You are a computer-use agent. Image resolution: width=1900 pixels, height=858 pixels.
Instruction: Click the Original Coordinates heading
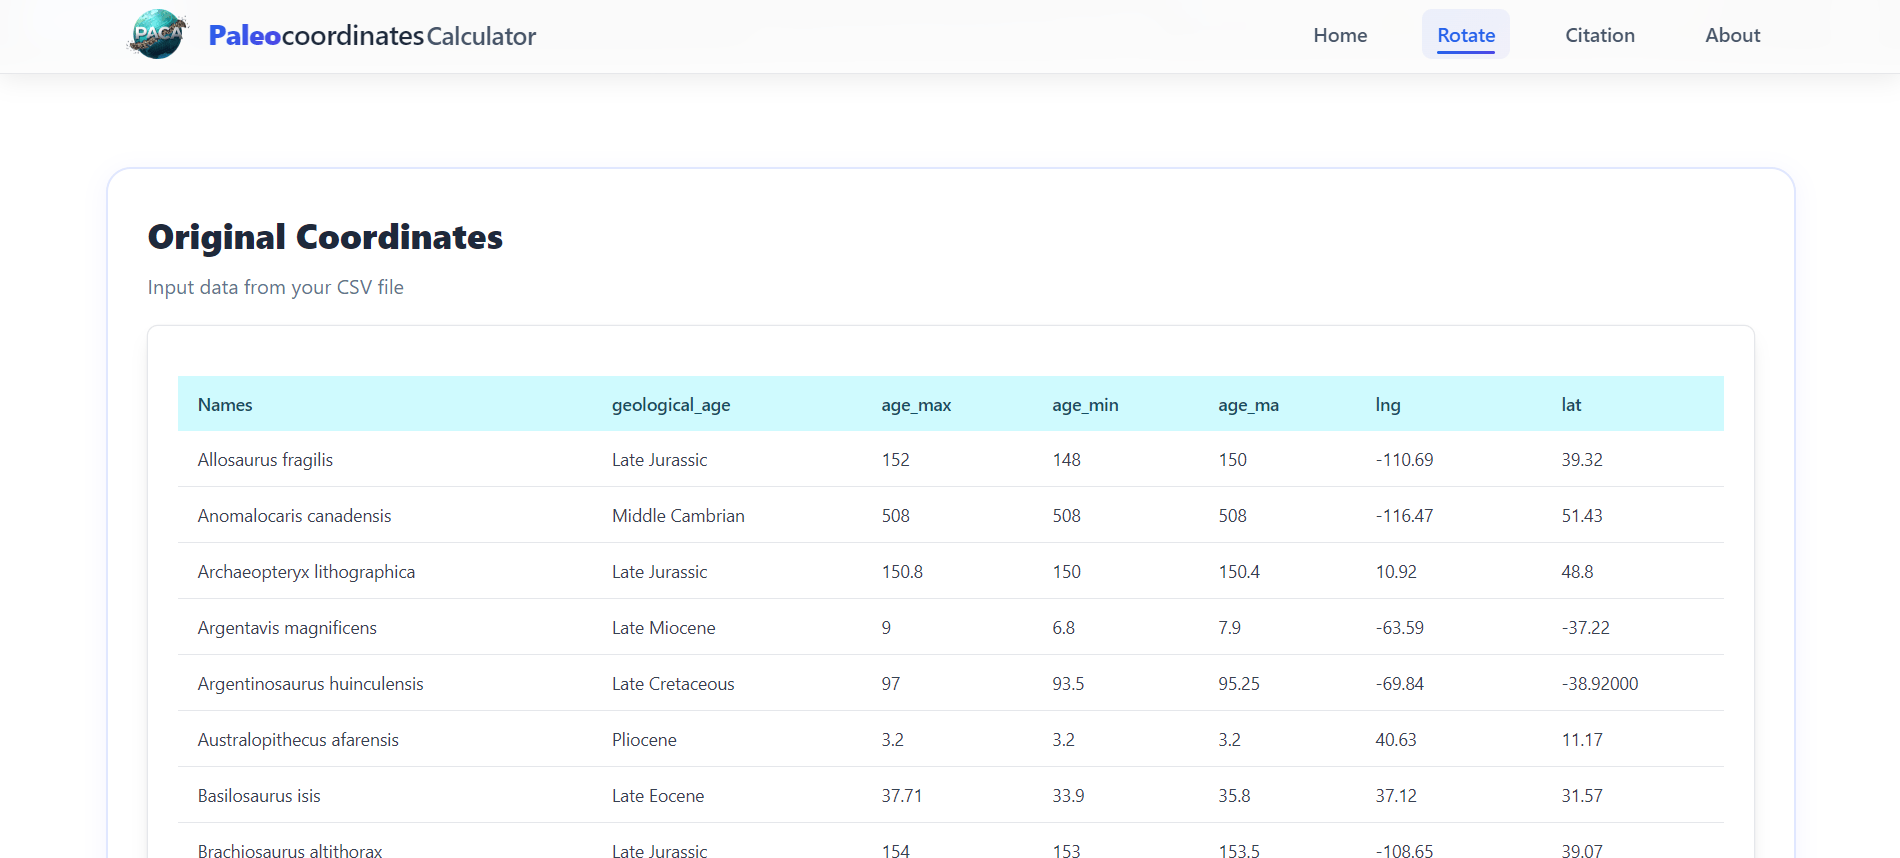click(x=325, y=237)
